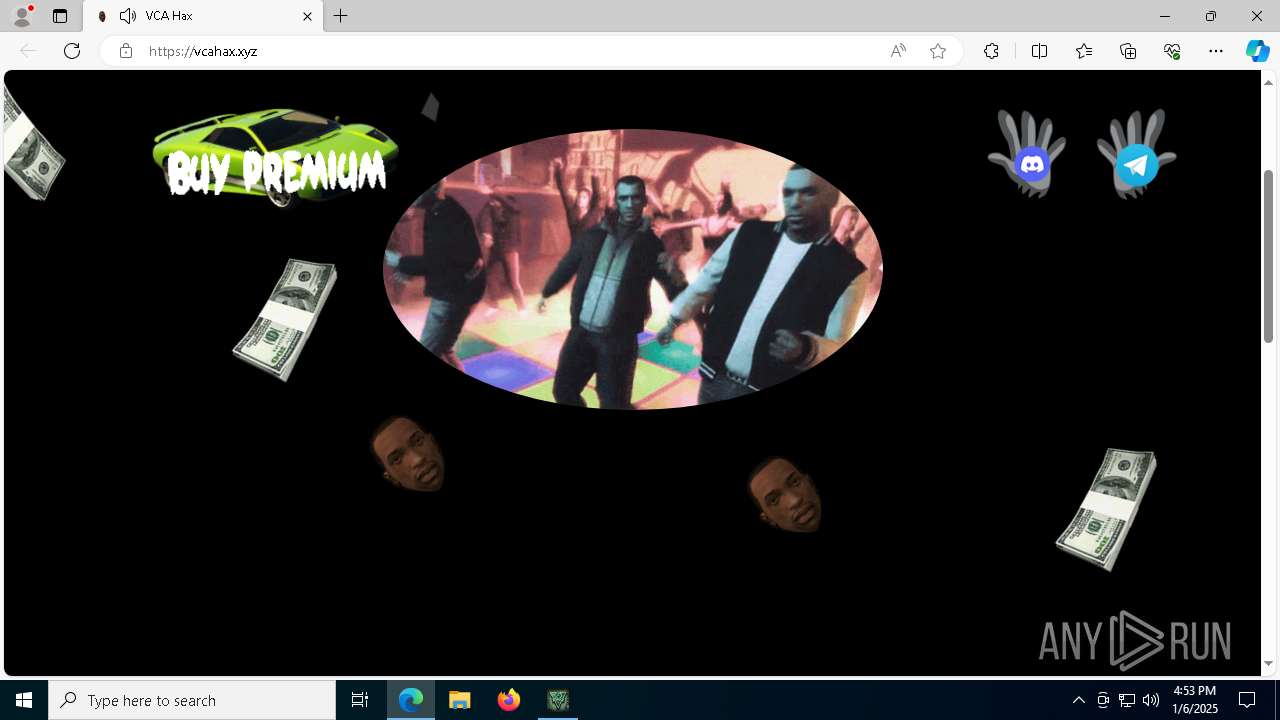Open Read aloud in the address bar

tap(898, 51)
